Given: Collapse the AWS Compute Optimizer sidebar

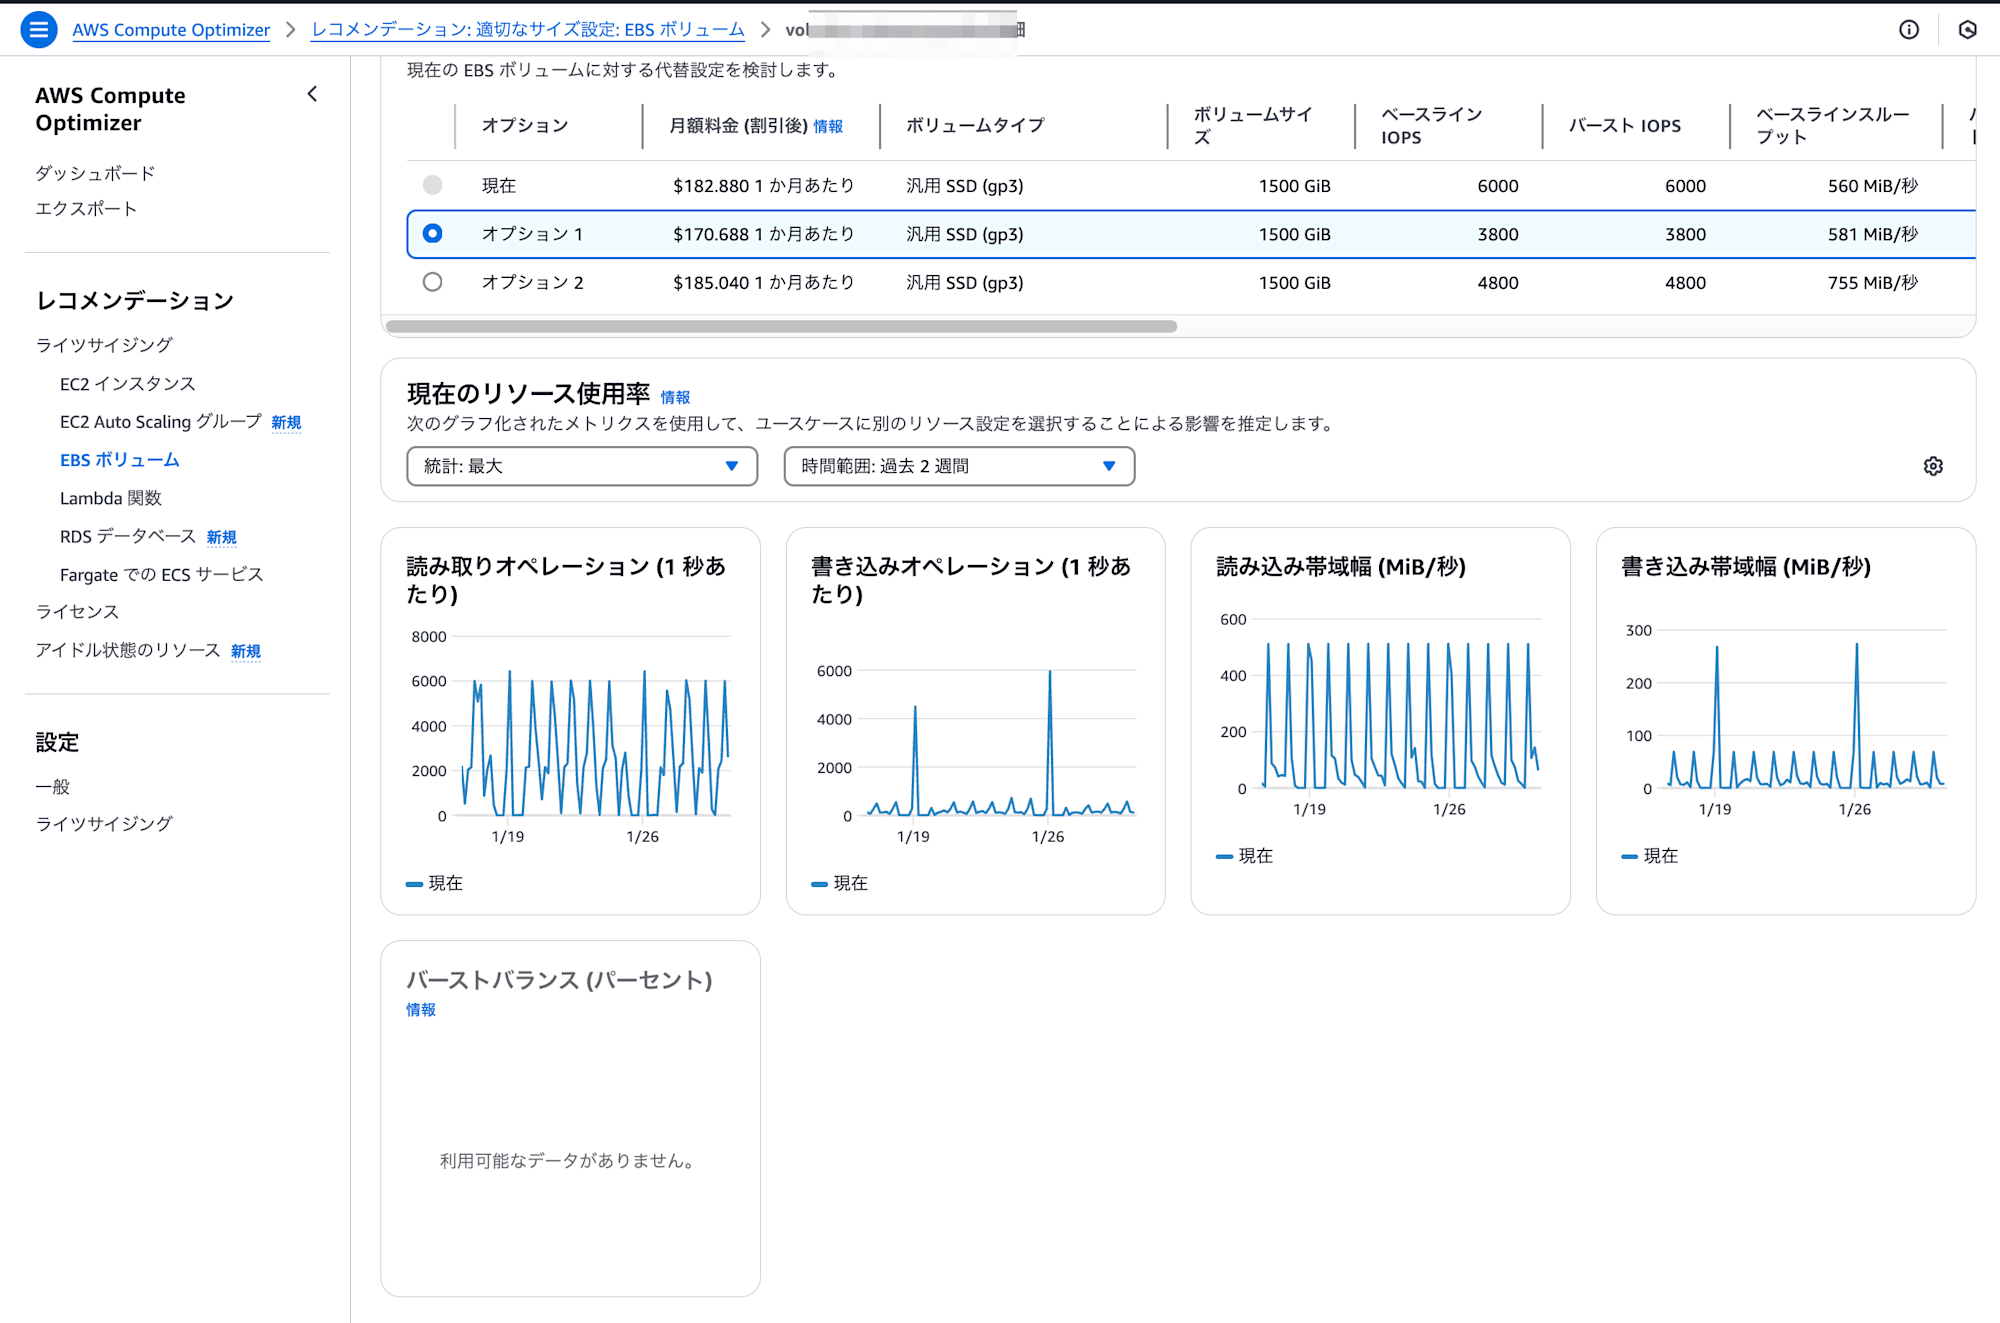Looking at the screenshot, I should (x=312, y=94).
